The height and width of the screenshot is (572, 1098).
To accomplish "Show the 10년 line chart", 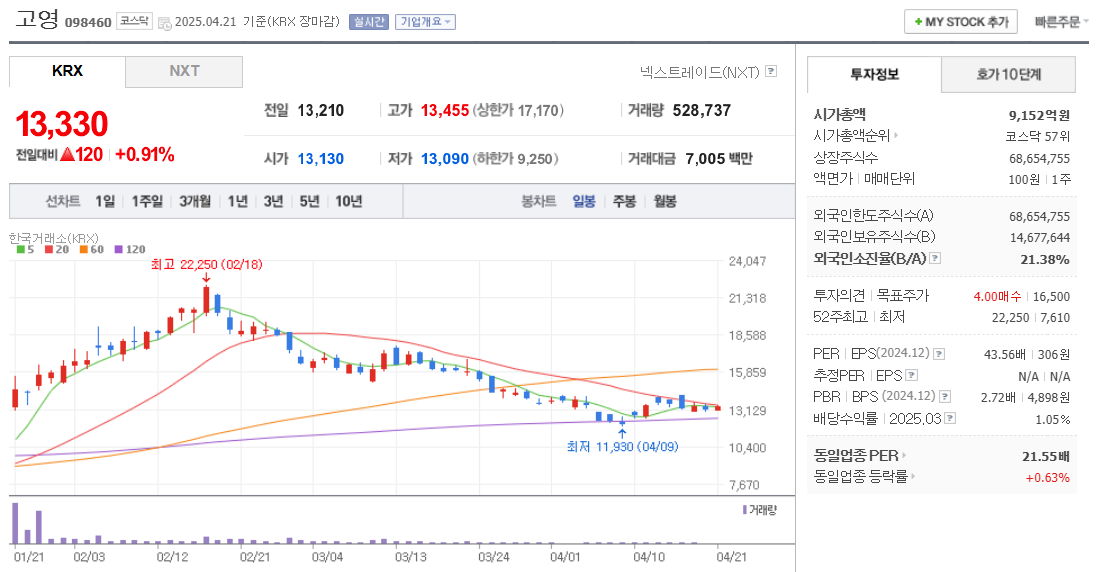I will (349, 202).
